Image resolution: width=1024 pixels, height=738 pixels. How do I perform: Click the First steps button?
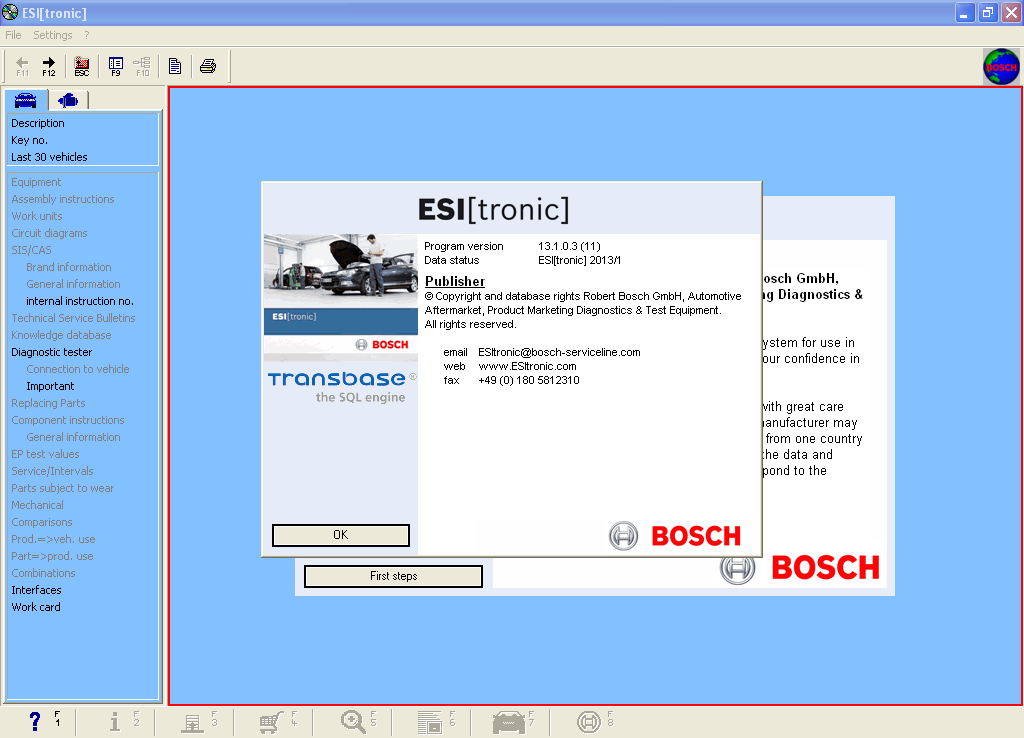[x=393, y=576]
